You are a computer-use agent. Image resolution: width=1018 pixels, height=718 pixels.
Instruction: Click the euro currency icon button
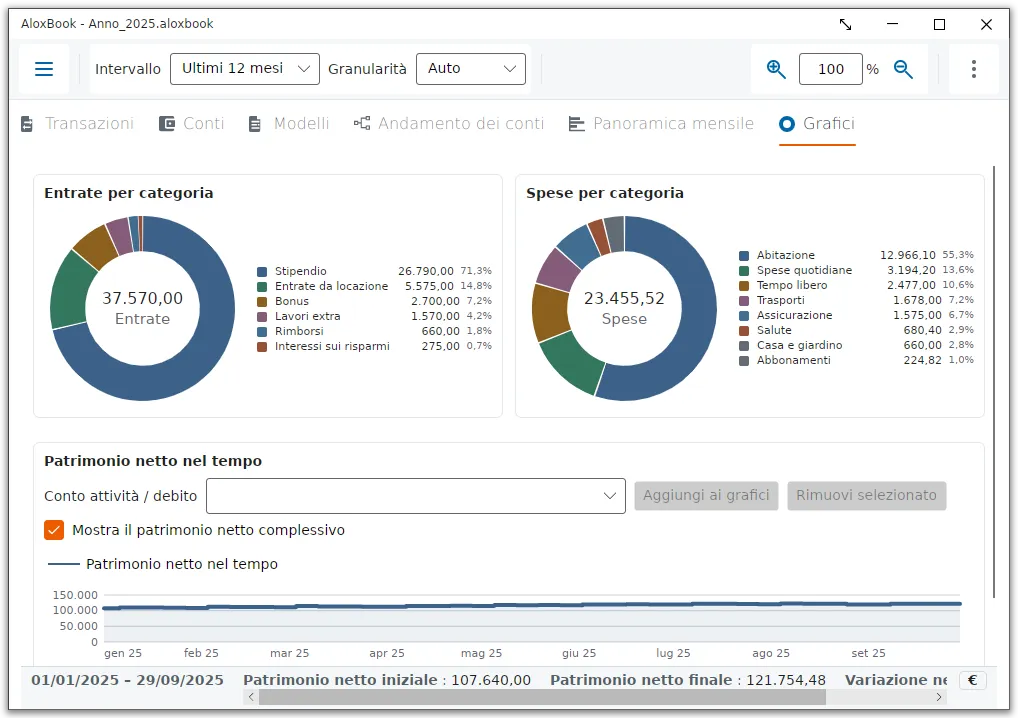(x=973, y=680)
